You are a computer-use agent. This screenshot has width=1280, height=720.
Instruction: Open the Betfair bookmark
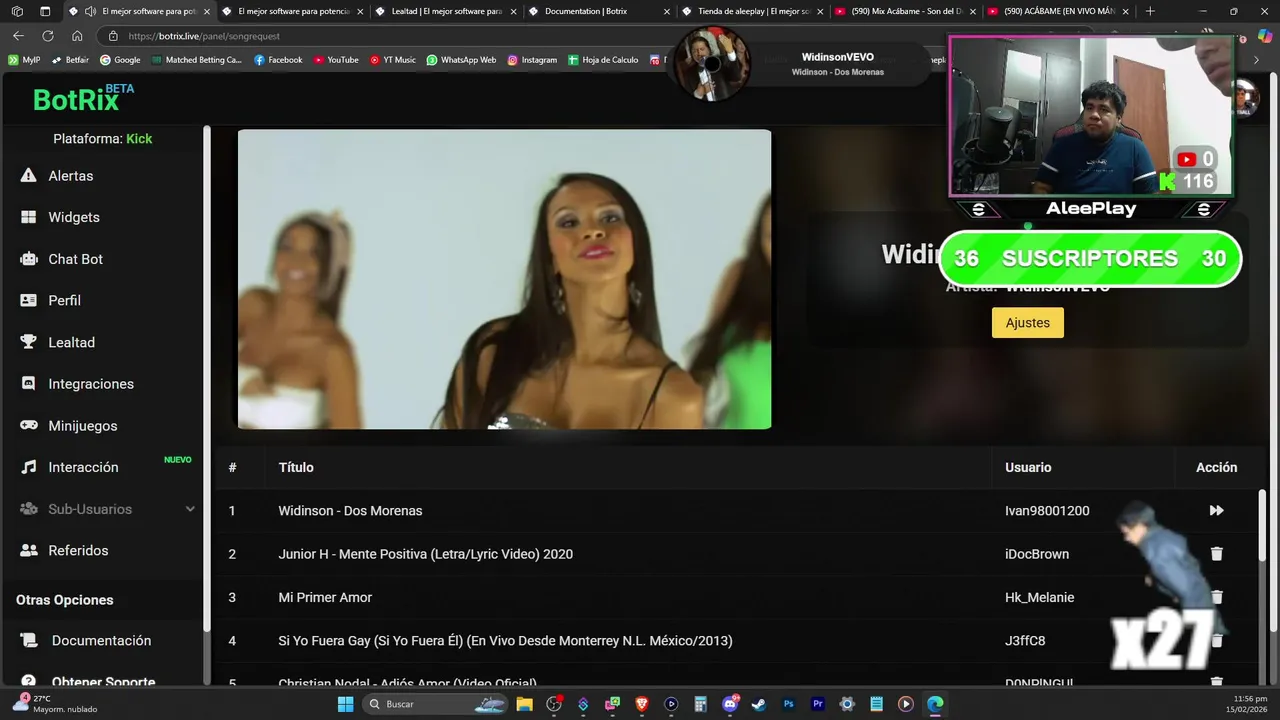coord(70,60)
